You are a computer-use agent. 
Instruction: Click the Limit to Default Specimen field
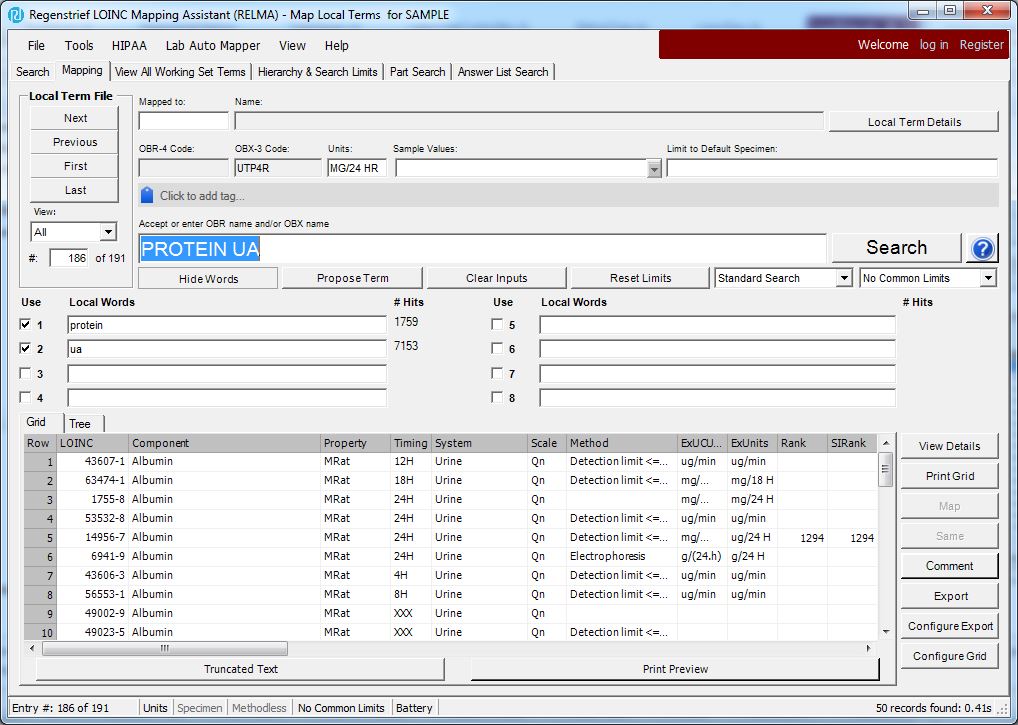pyautogui.click(x=832, y=168)
